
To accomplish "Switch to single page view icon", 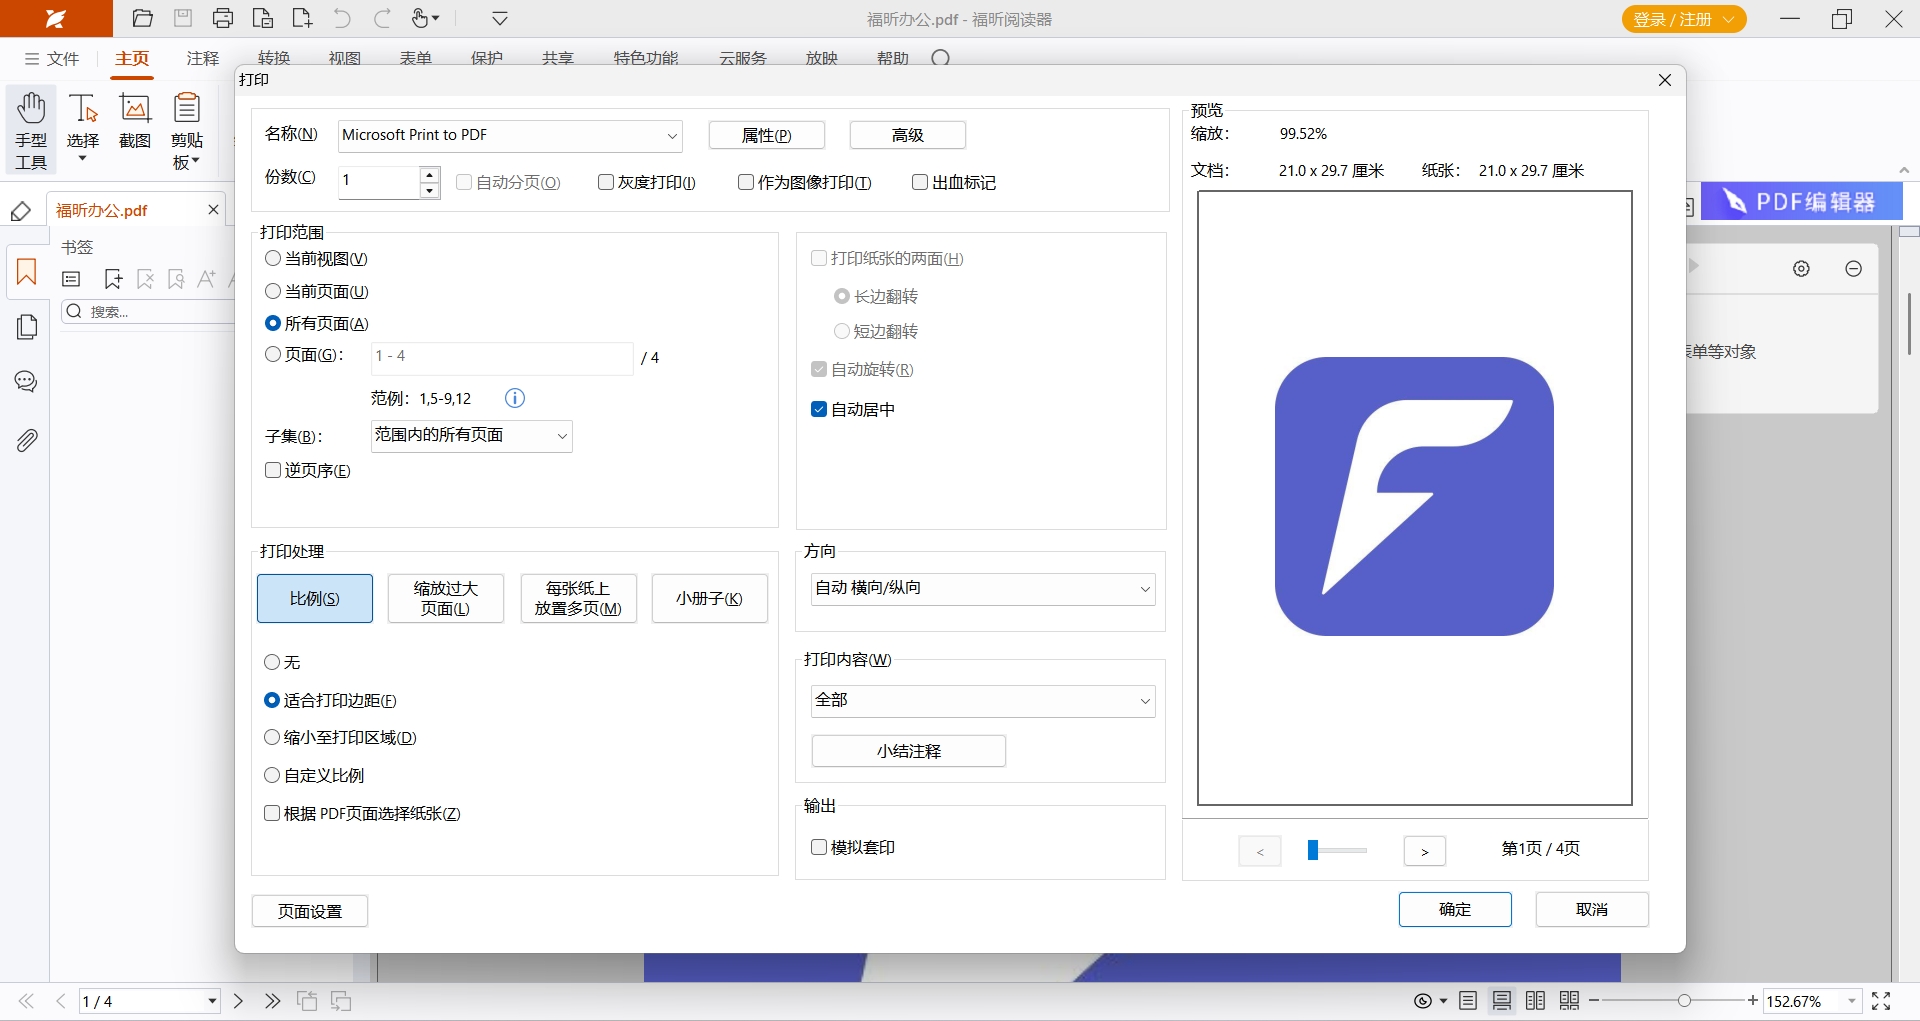I will [1468, 1001].
